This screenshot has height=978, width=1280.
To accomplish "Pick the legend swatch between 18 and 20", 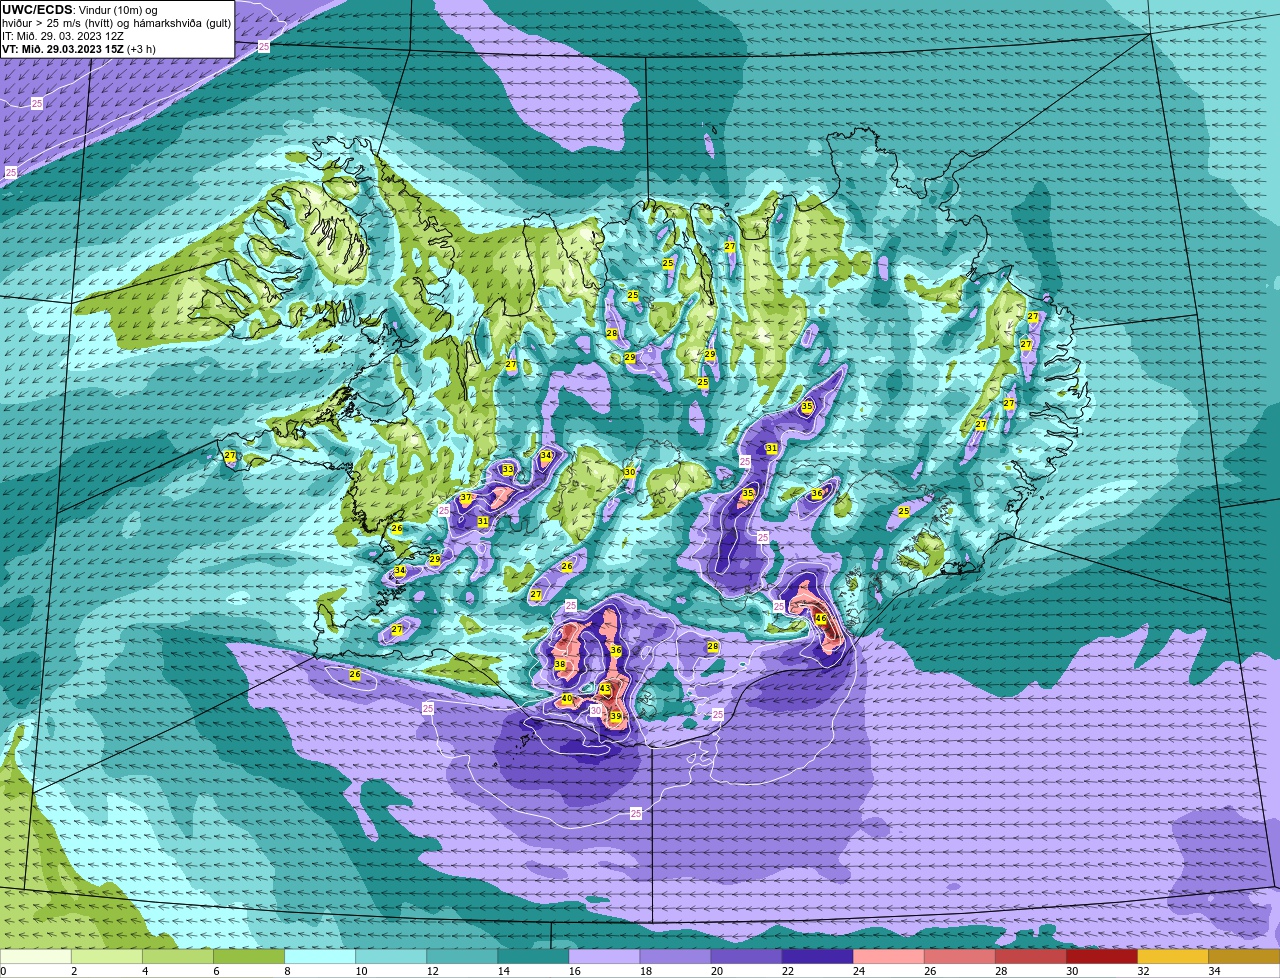I will (675, 957).
